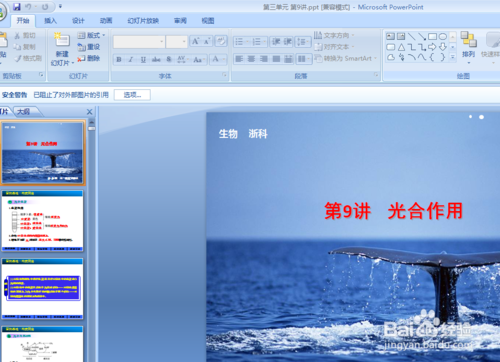
Task: Click the Increase Indent icon
Action: 288,42
